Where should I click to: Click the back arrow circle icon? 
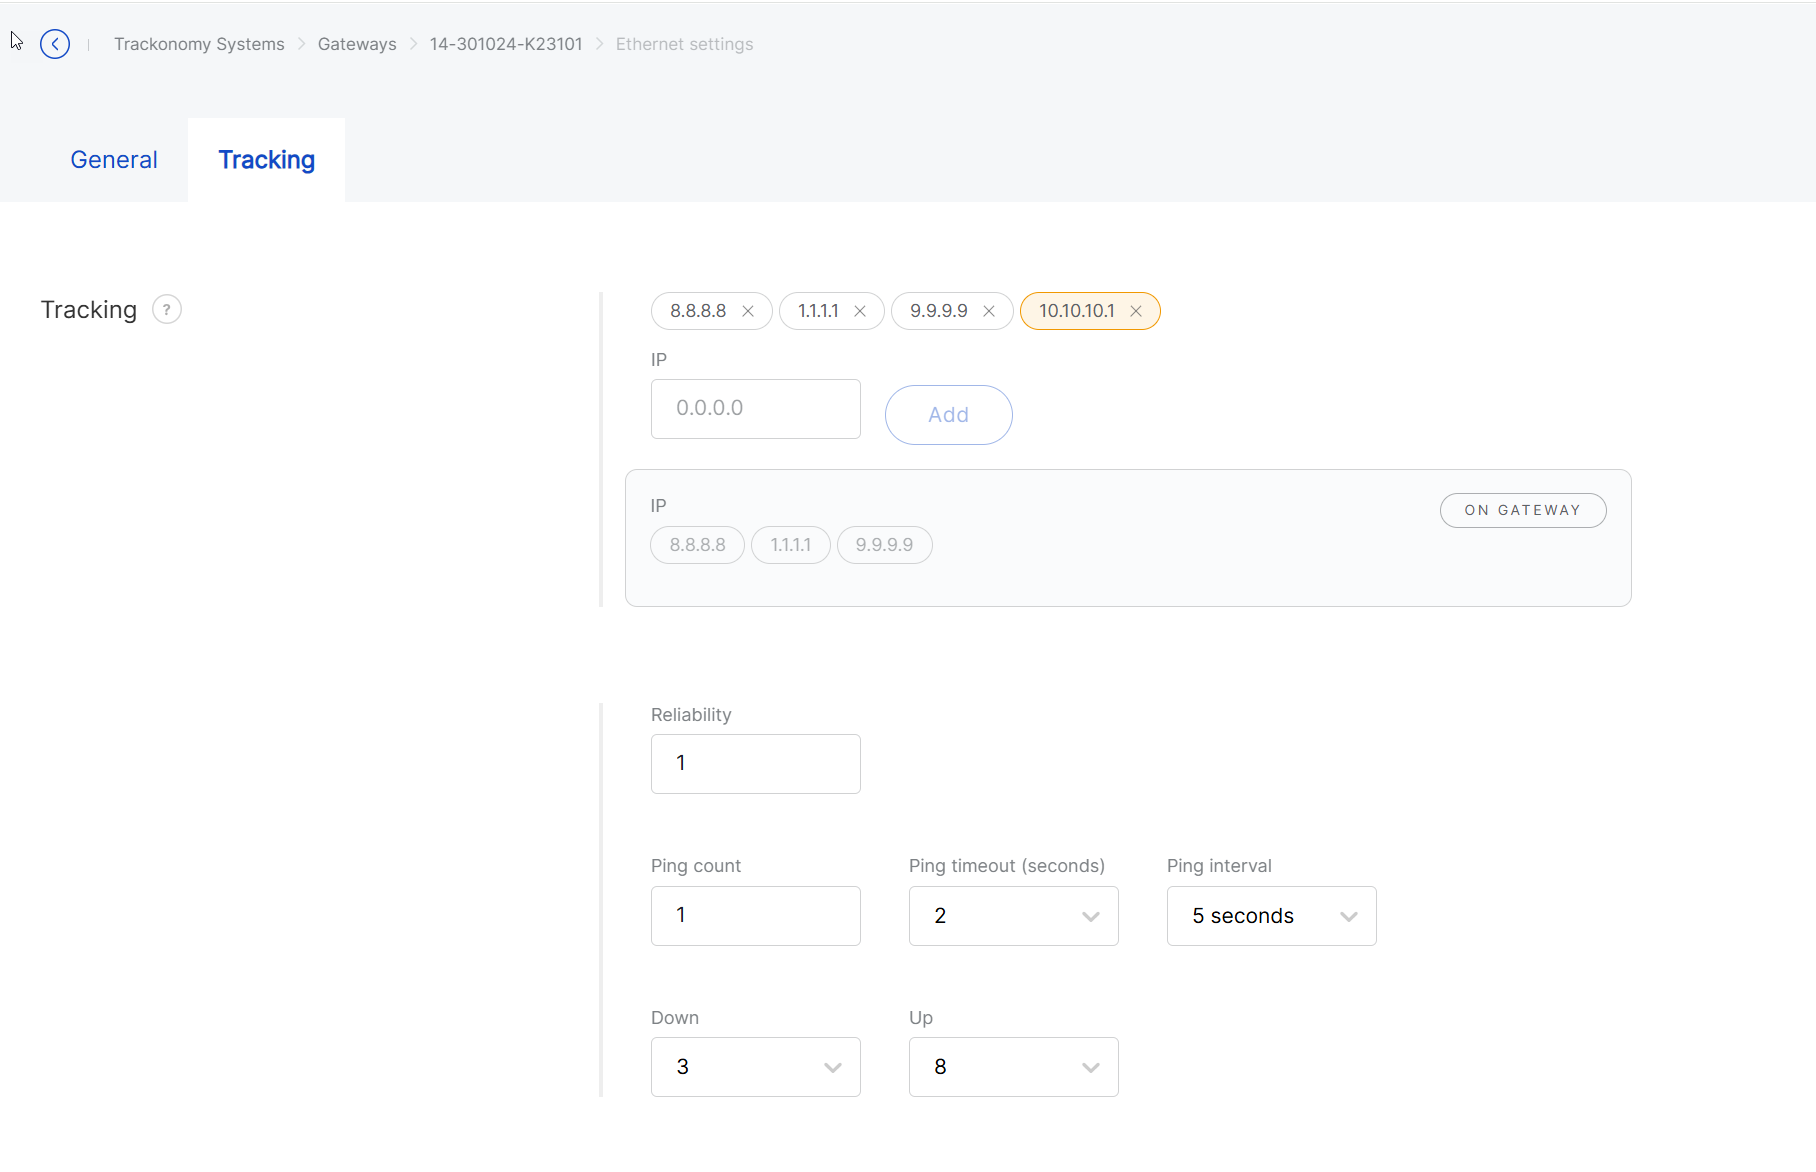point(55,44)
